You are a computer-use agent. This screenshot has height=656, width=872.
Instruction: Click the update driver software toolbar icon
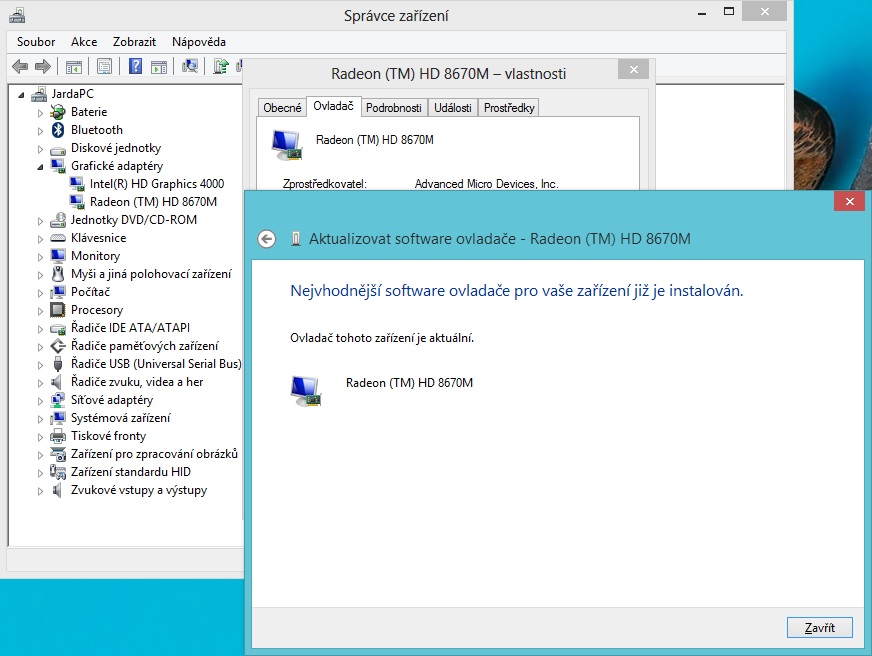pos(220,67)
